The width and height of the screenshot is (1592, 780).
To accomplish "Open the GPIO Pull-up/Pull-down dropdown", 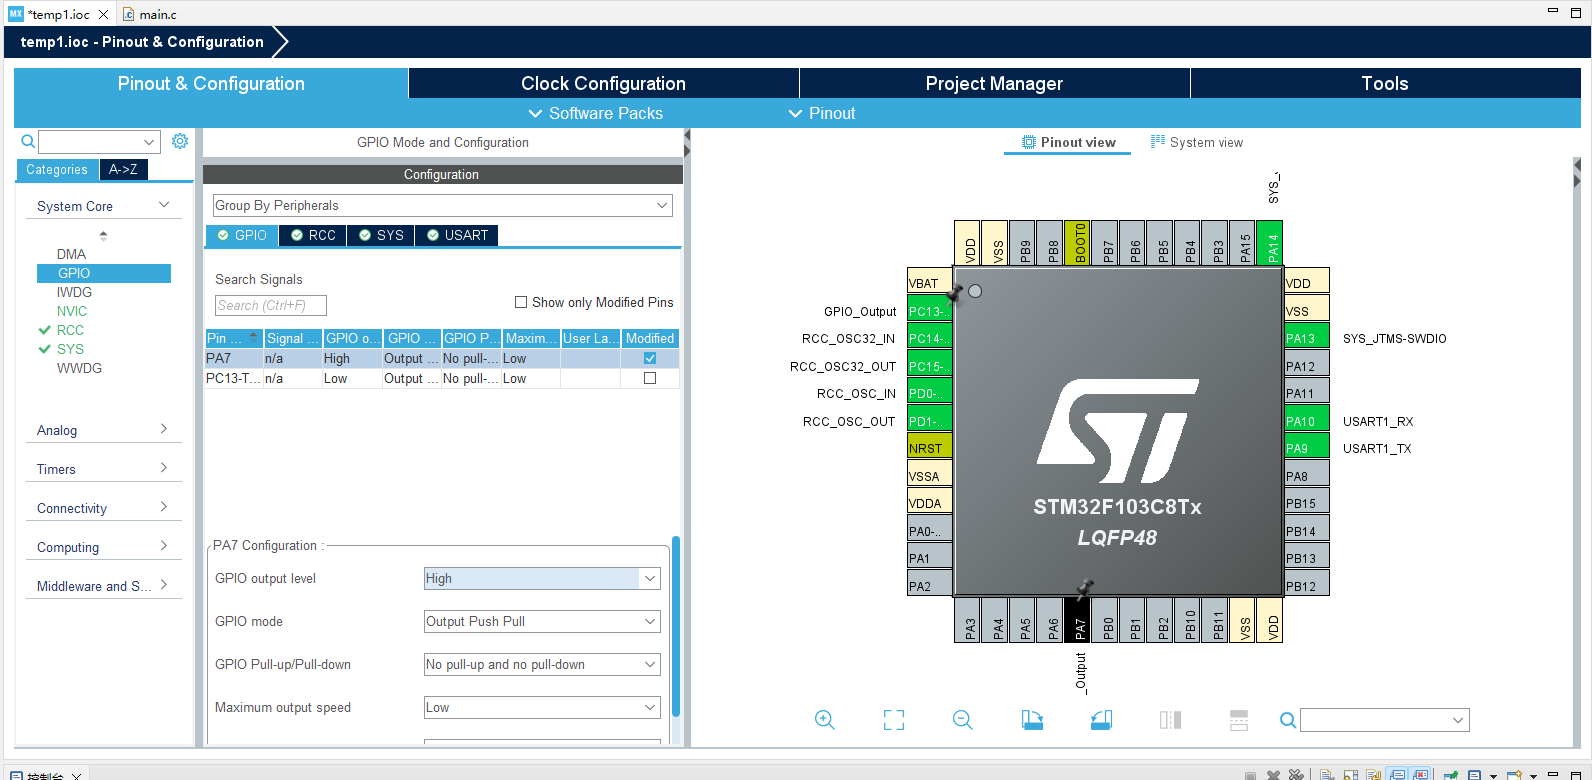I will [x=542, y=664].
